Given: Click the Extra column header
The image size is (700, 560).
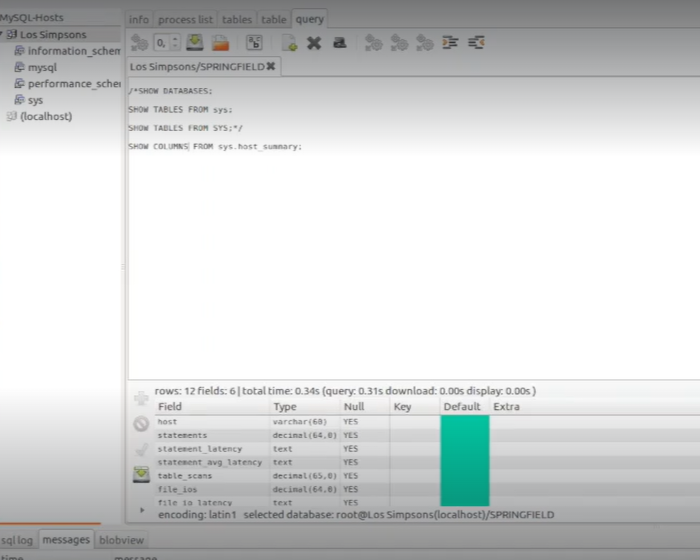Looking at the screenshot, I should pos(506,407).
